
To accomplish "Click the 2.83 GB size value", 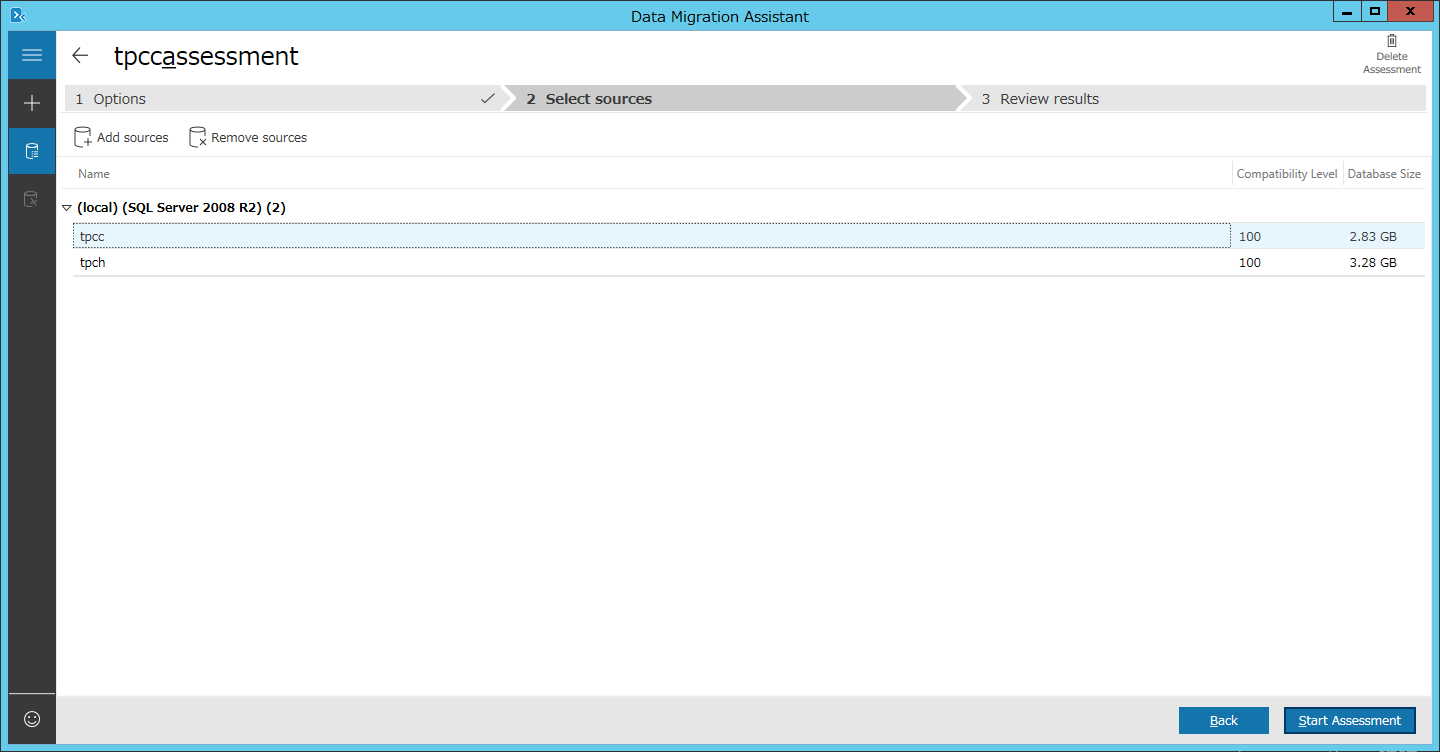I will pos(1373,237).
